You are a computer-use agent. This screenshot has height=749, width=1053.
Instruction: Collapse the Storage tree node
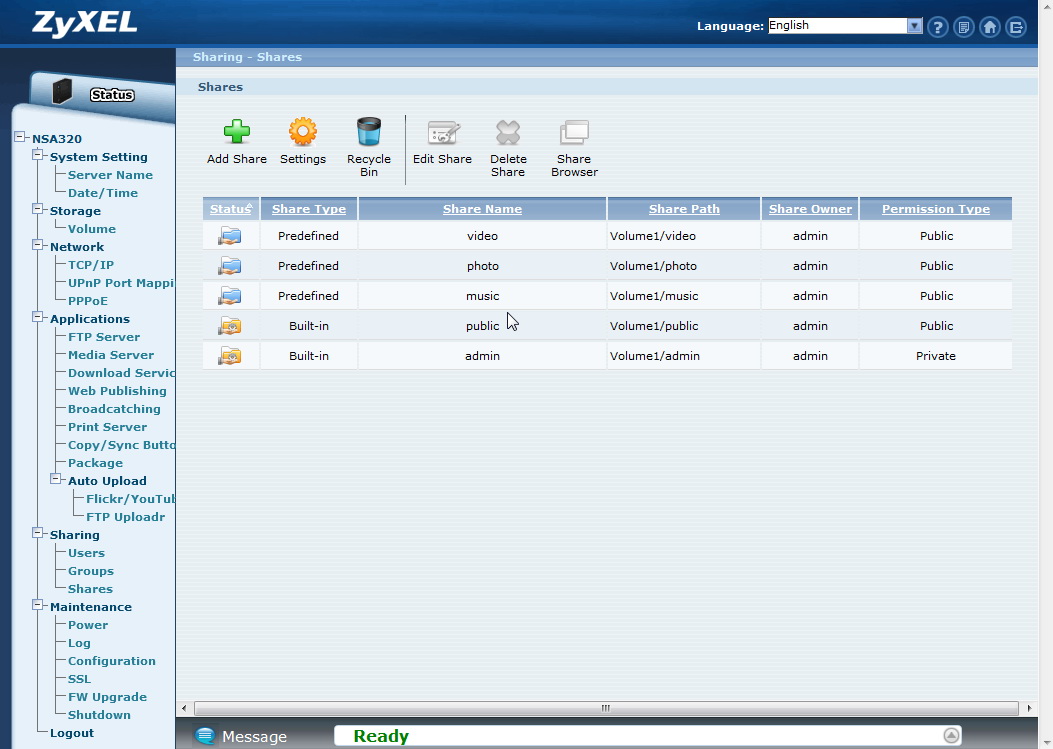(38, 209)
